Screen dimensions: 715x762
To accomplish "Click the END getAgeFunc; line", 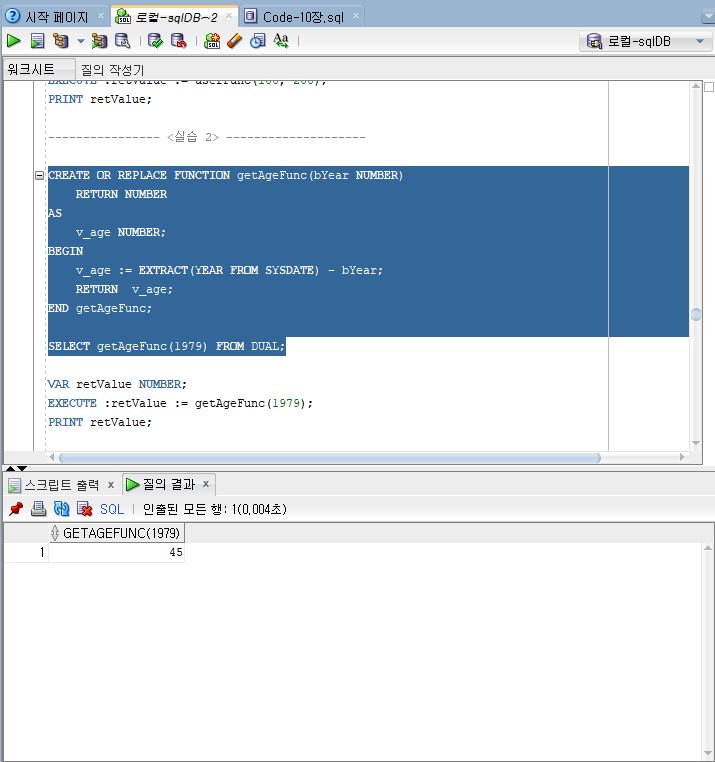I will pyautogui.click(x=100, y=308).
